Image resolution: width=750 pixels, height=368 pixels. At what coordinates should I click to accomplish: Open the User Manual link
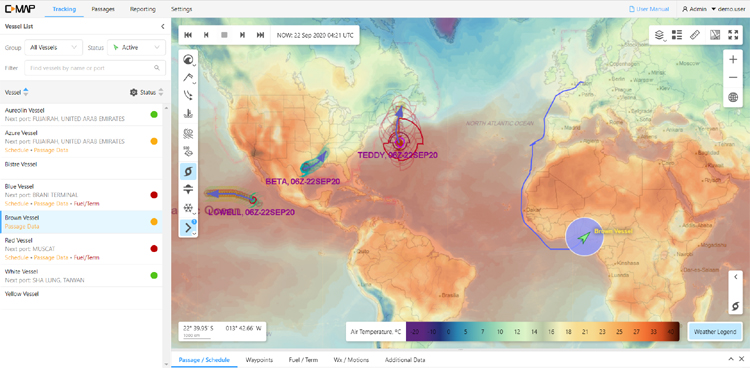pos(649,9)
